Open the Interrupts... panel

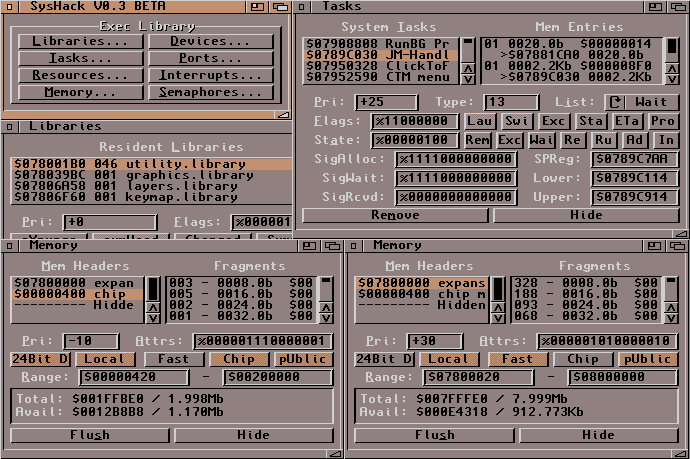click(x=211, y=76)
